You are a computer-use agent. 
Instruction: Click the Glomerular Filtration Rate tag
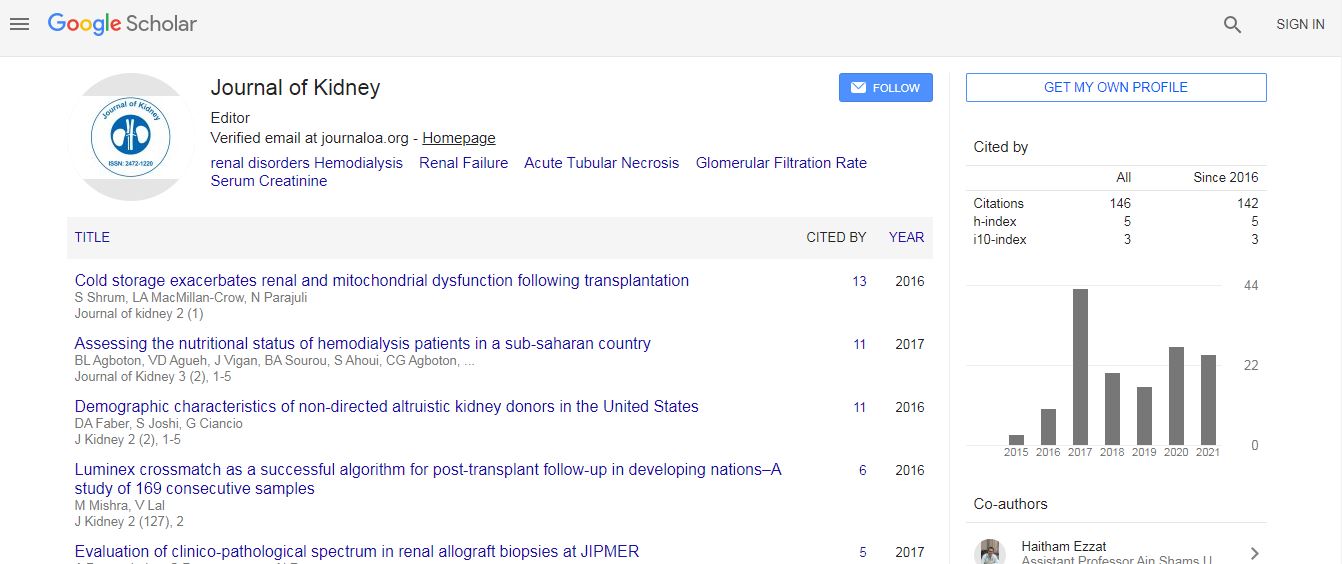point(781,163)
